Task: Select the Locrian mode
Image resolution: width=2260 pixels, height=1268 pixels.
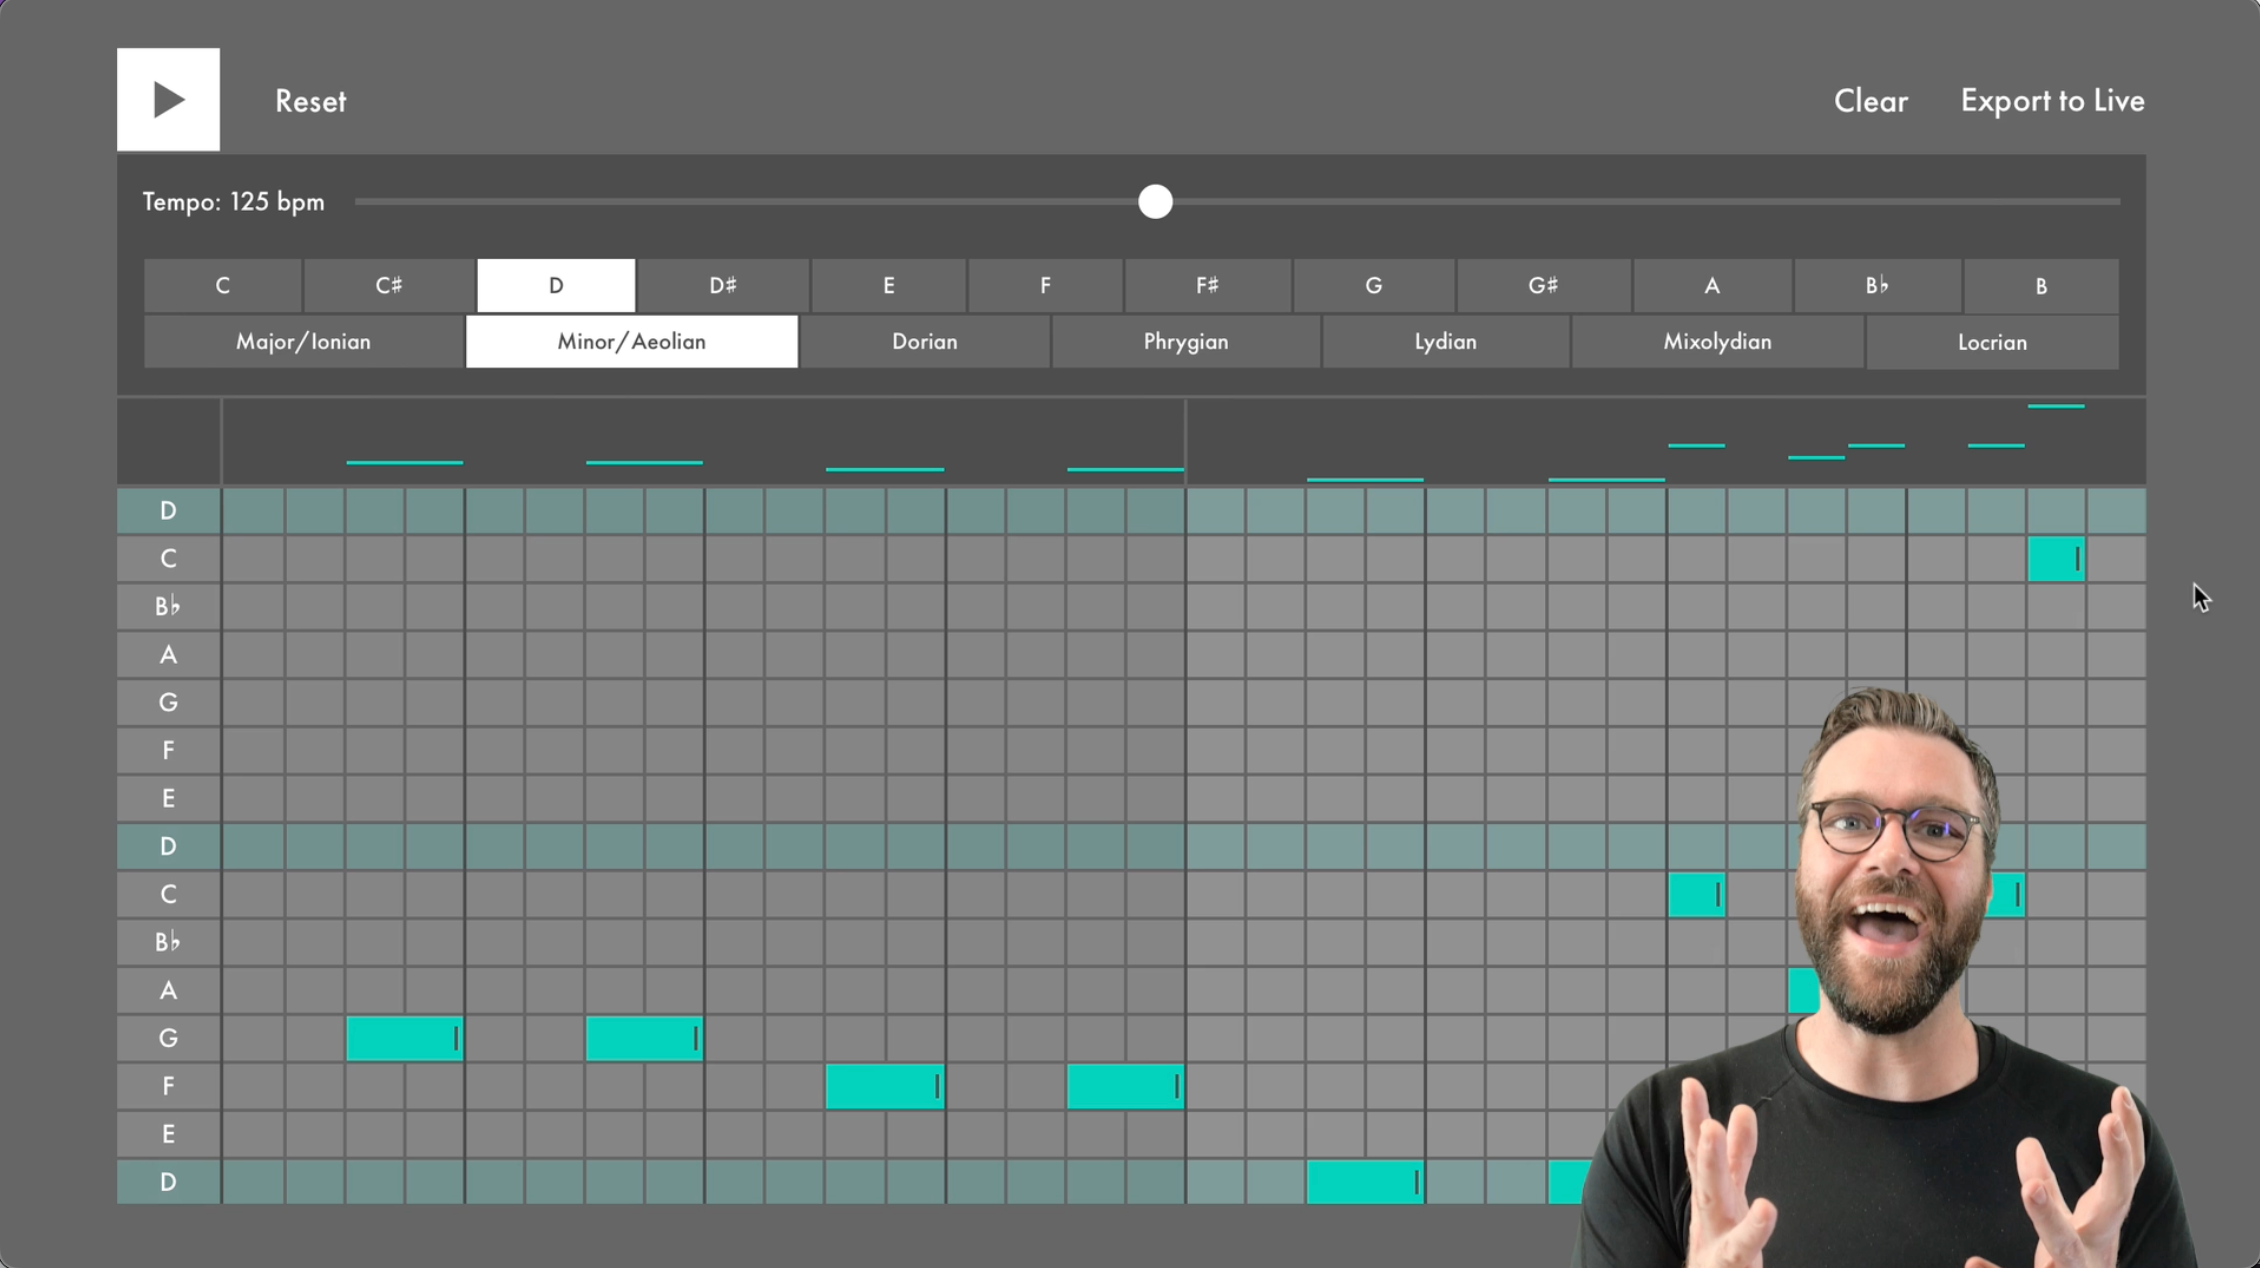Action: (1991, 343)
